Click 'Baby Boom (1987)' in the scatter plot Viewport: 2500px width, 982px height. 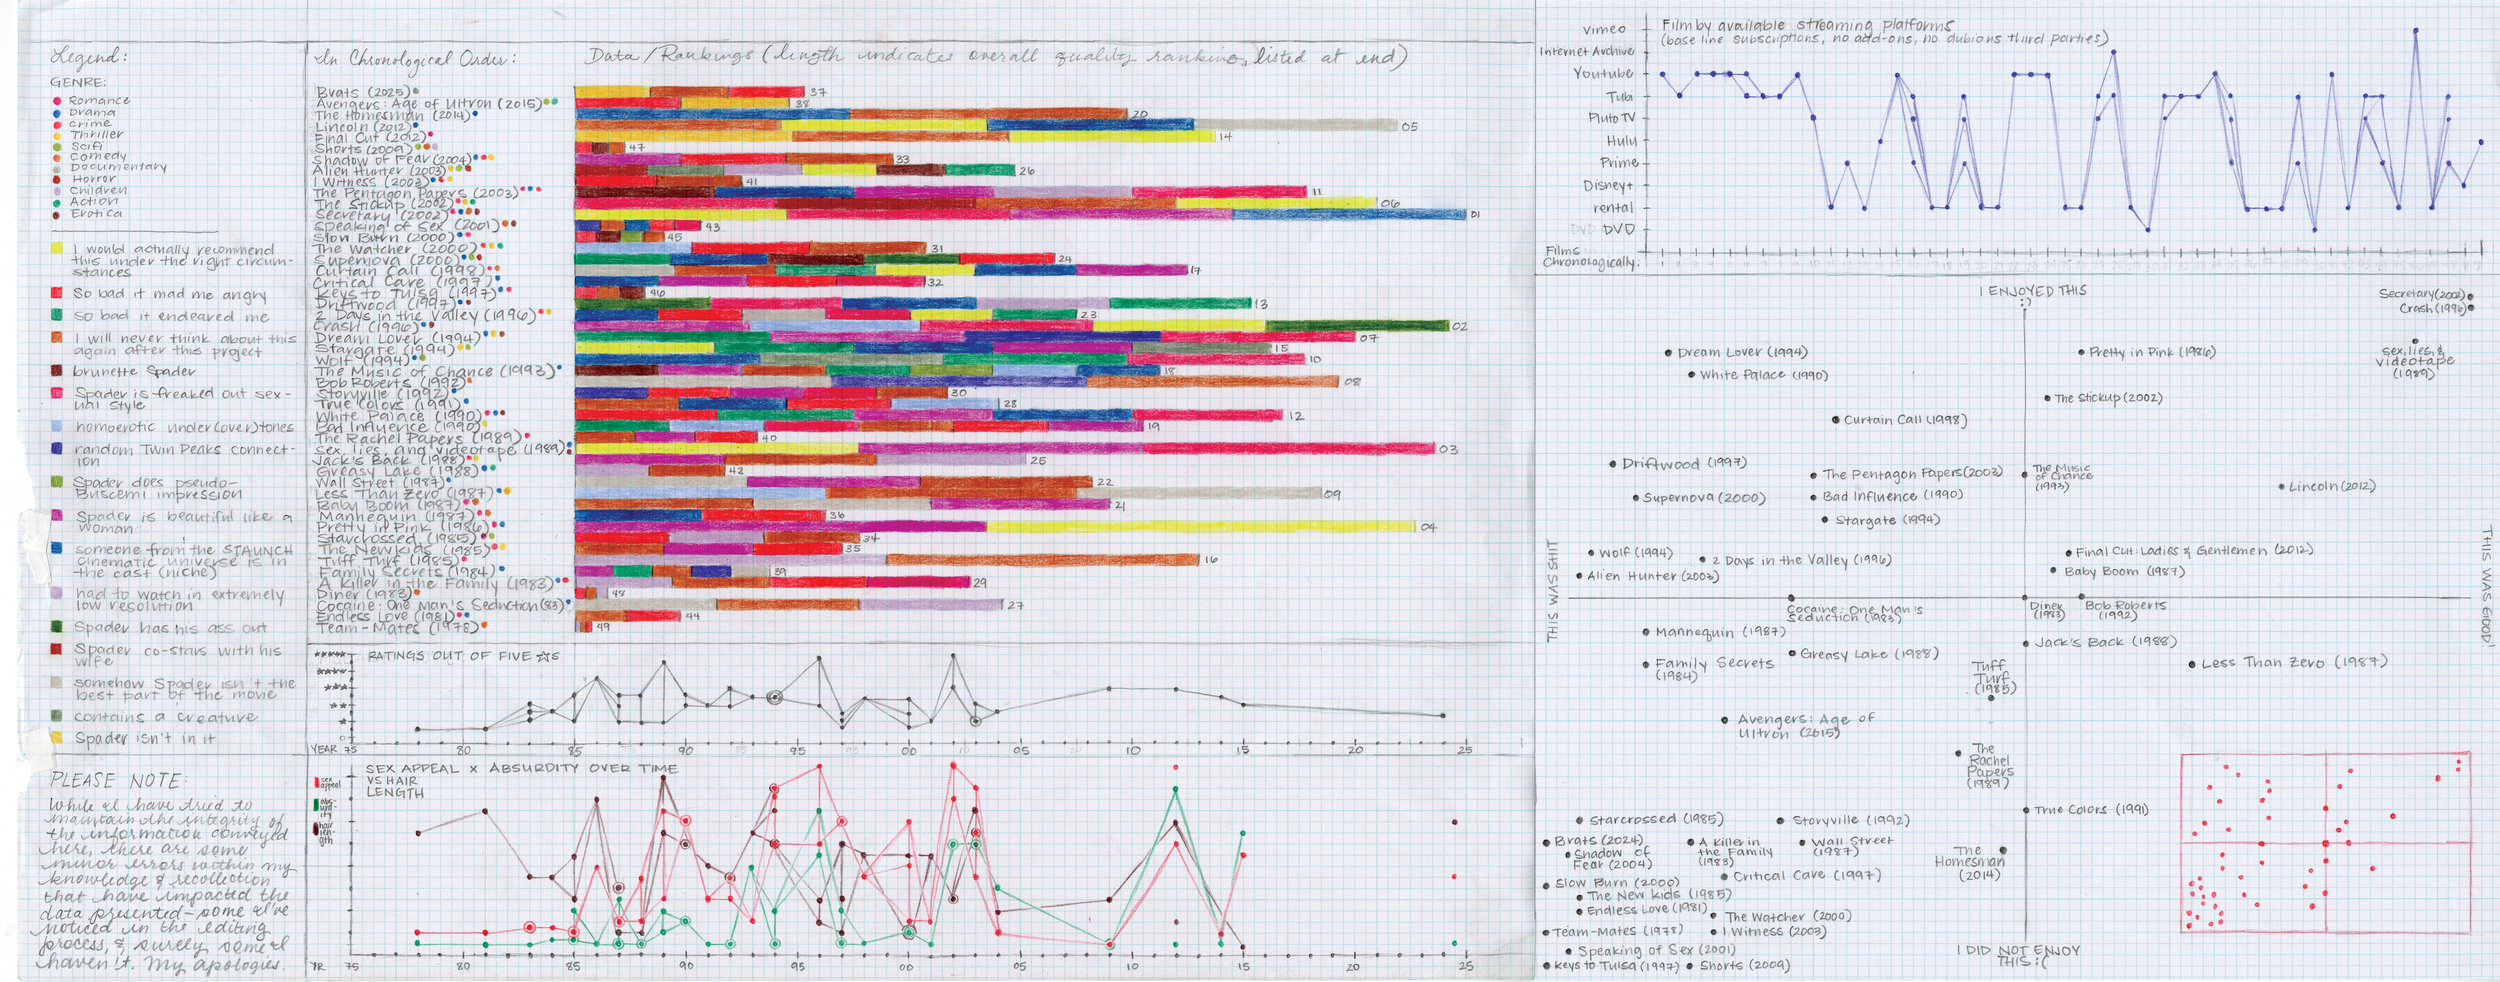(2125, 571)
